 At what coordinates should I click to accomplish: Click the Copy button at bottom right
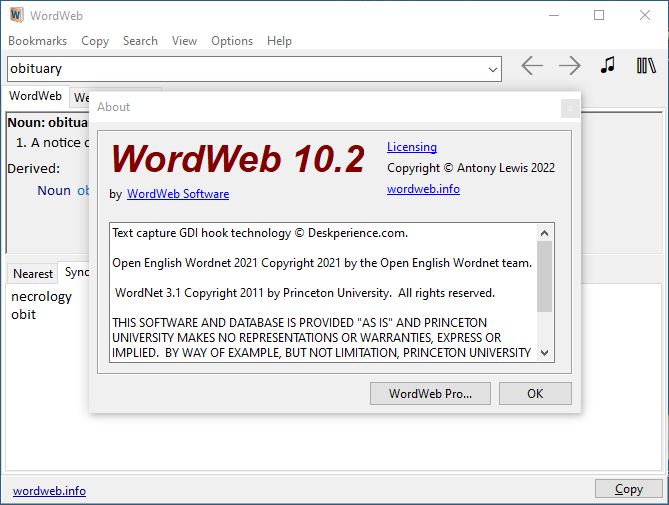coord(628,489)
